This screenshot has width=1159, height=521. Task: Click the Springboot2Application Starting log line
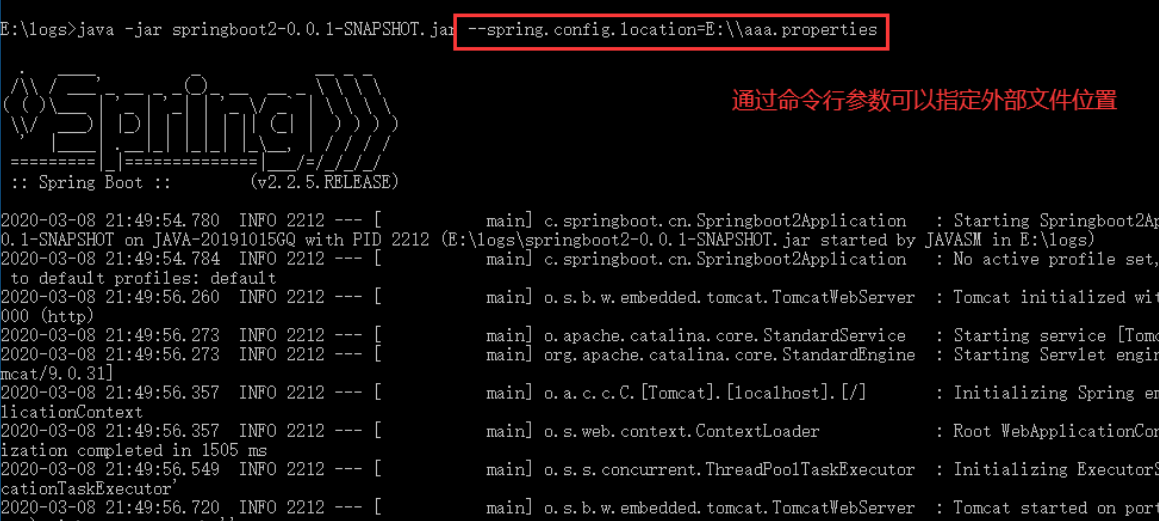tap(580, 220)
